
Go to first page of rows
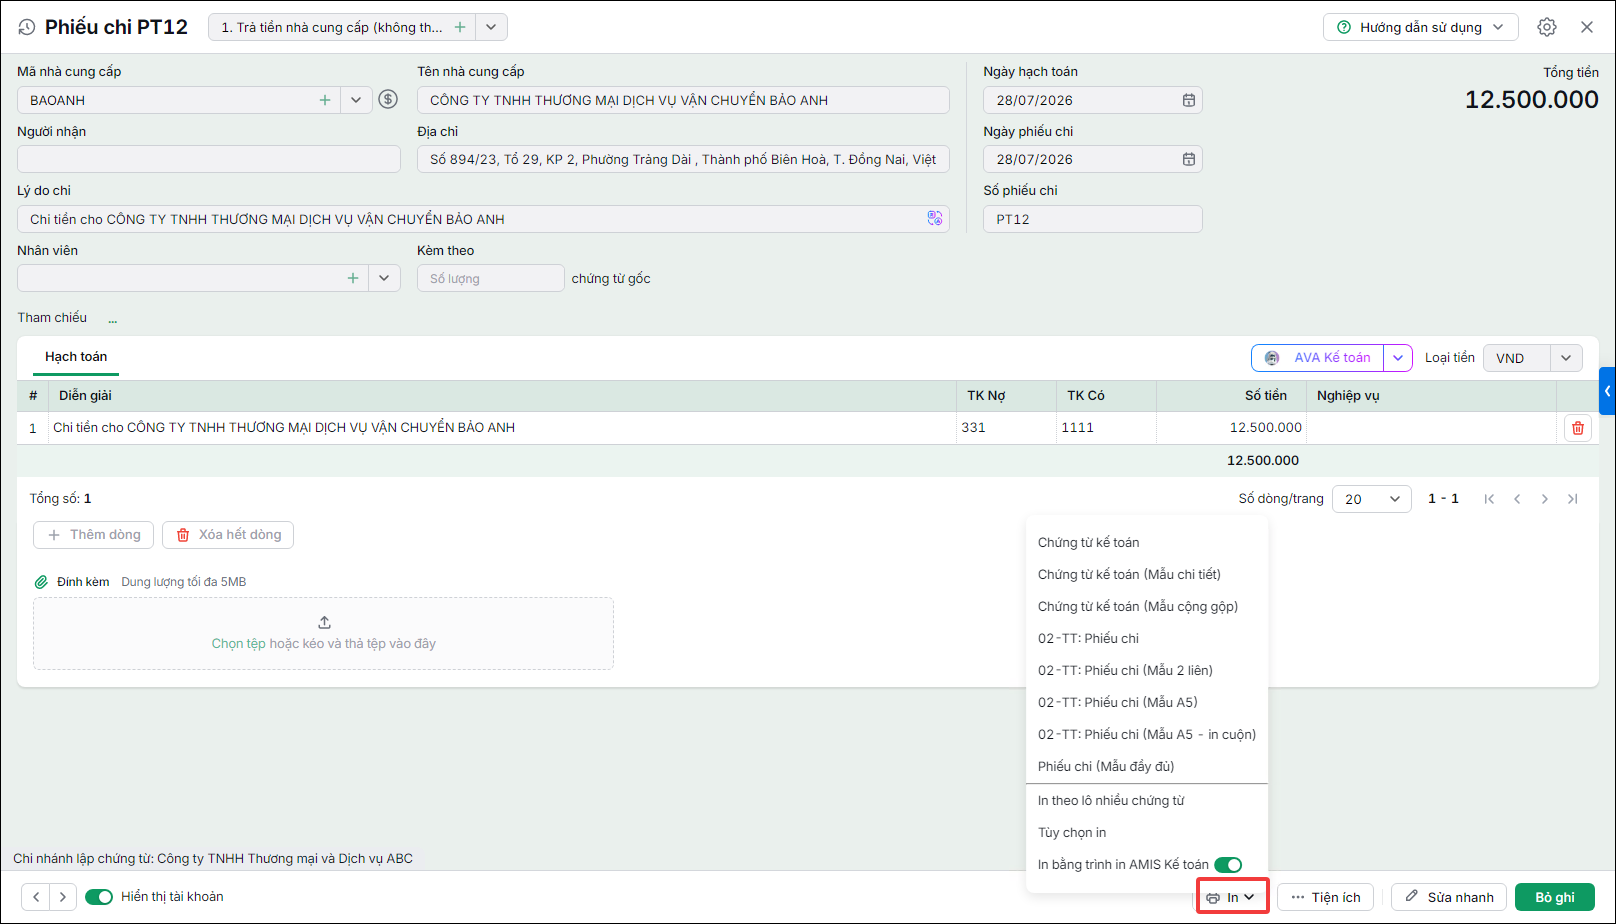pyautogui.click(x=1489, y=499)
